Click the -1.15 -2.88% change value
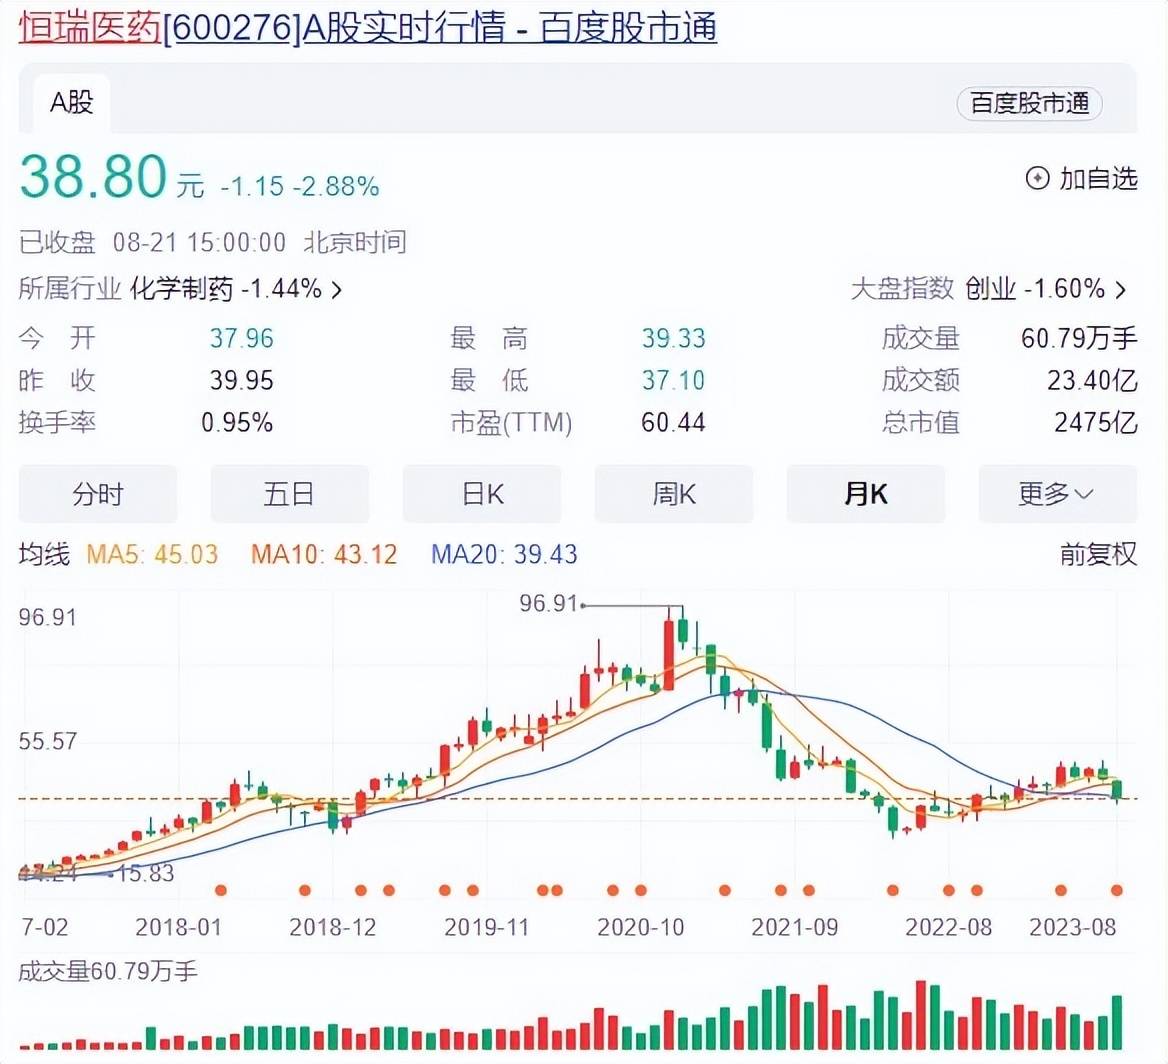The width and height of the screenshot is (1168, 1064). [299, 186]
